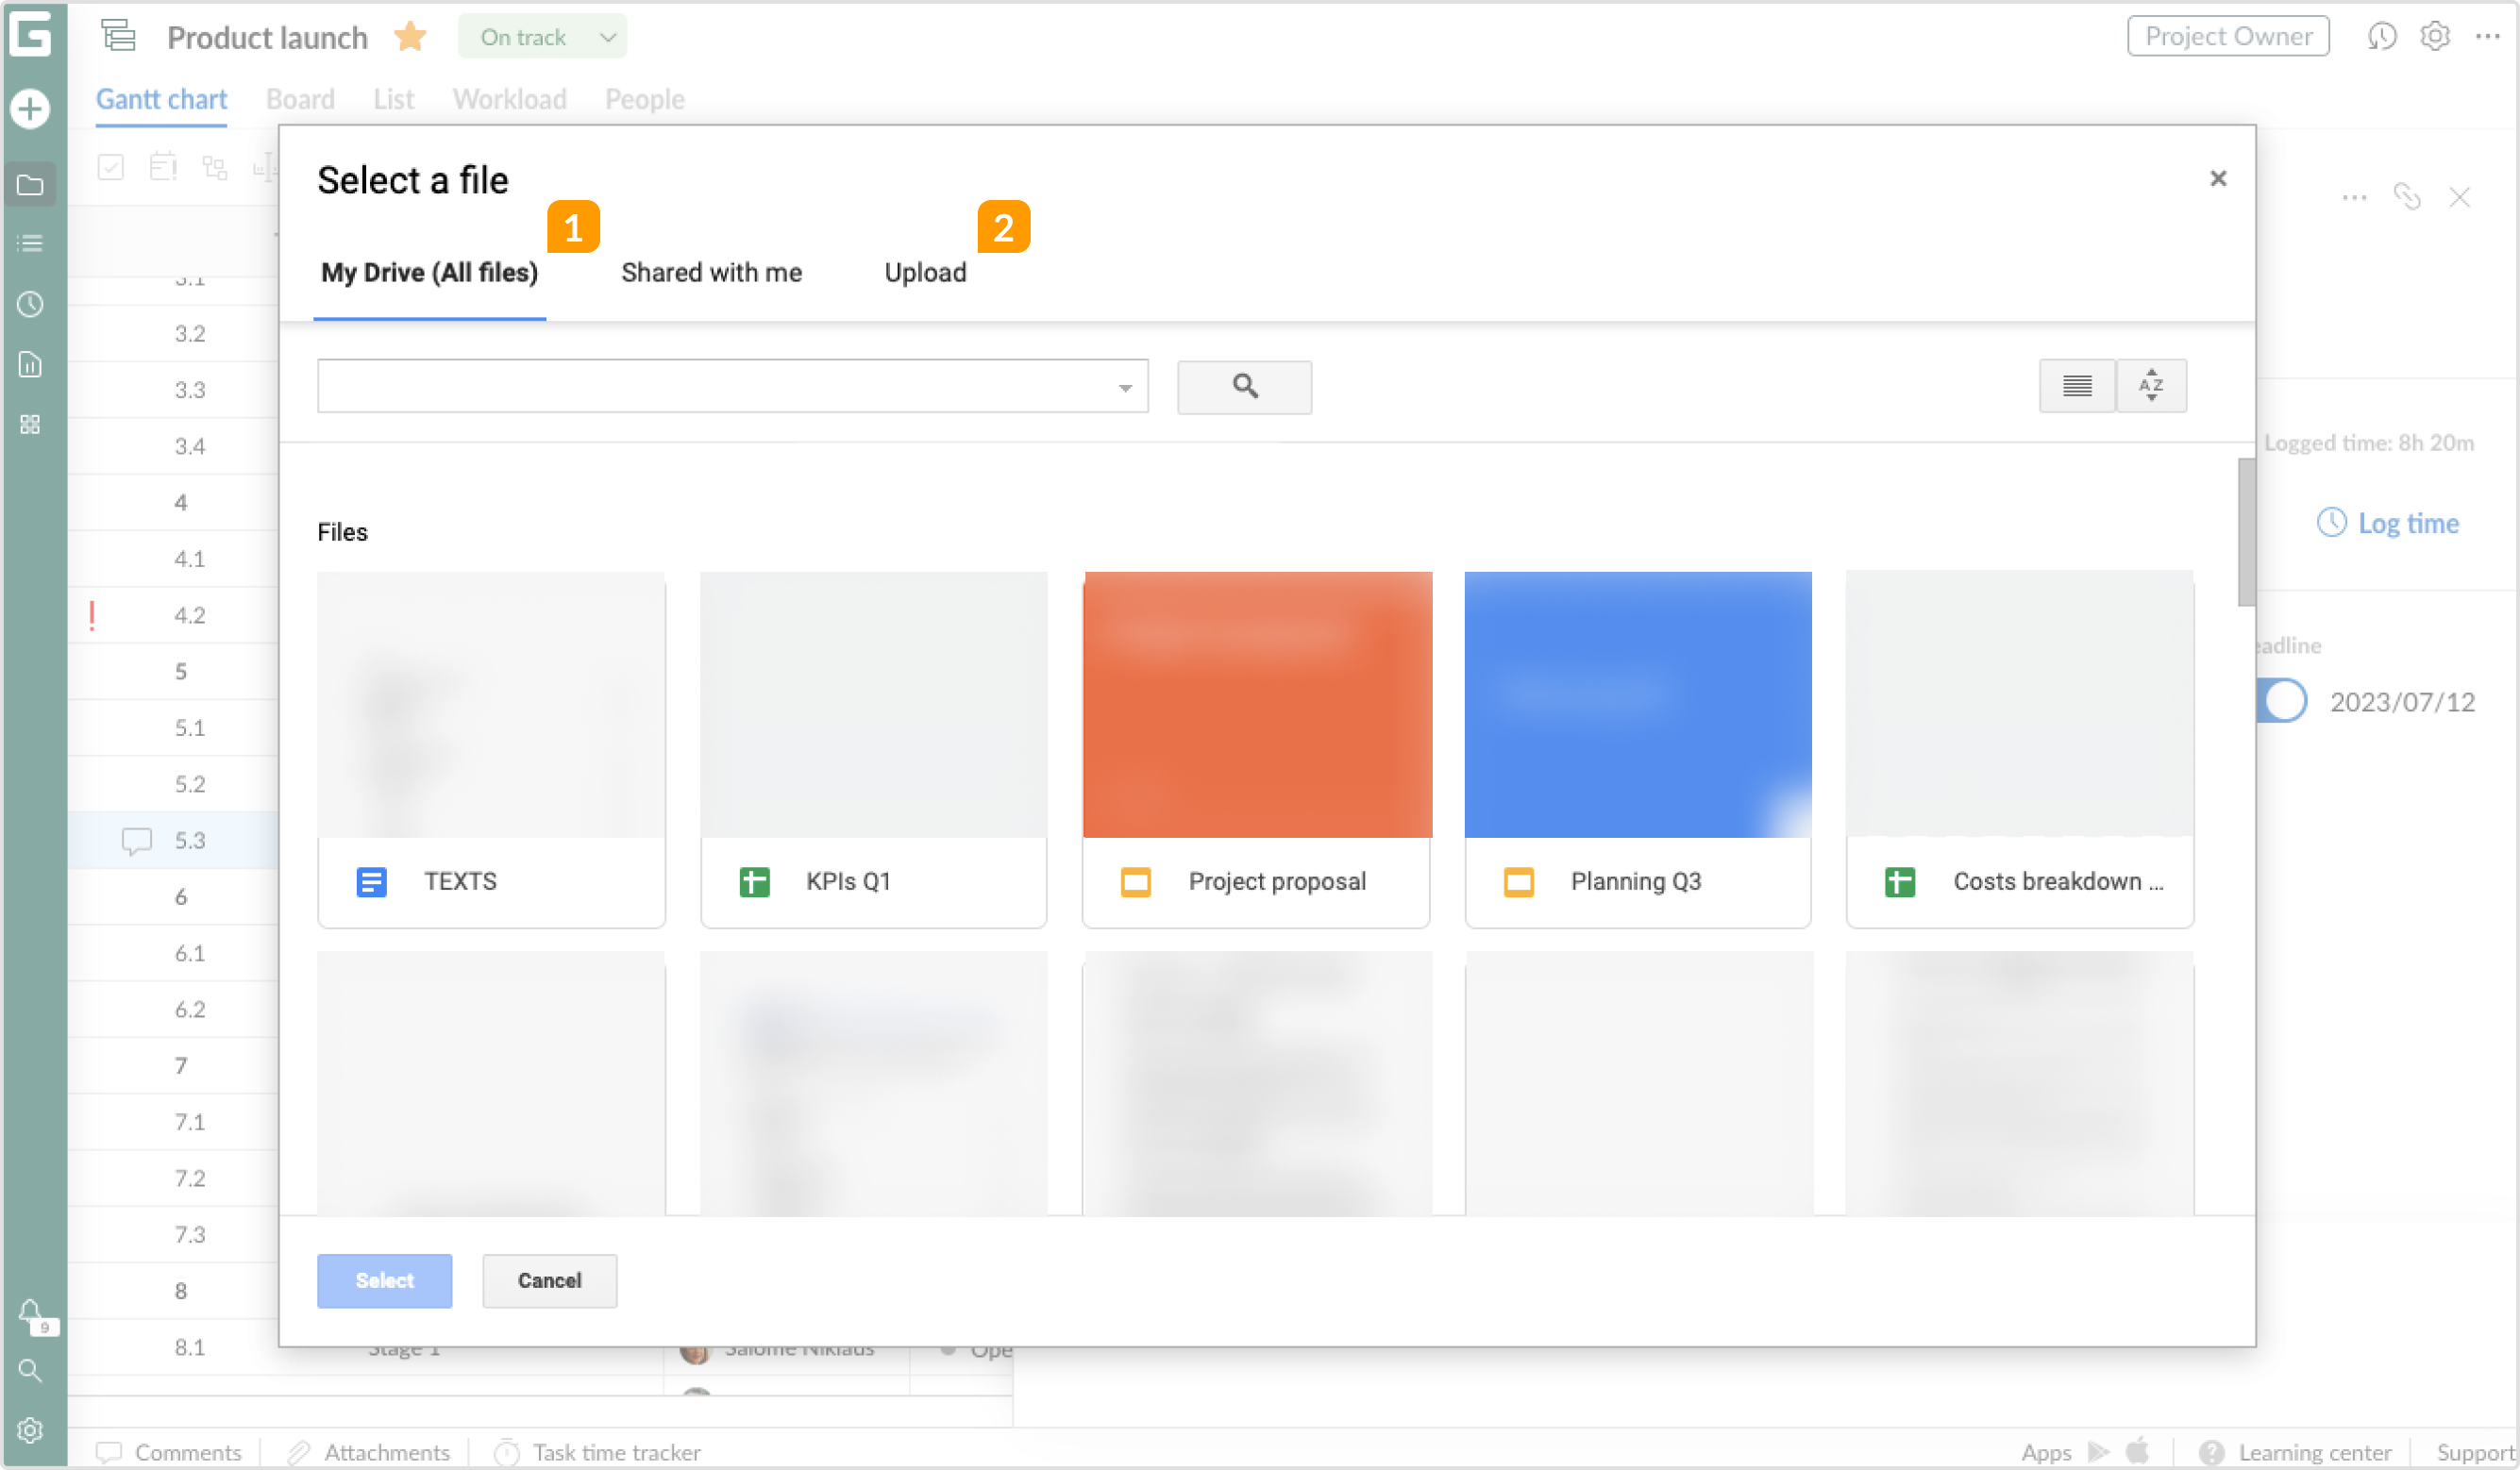This screenshot has height=1470, width=2520.
Task: Open the projects folder icon in sidebar
Action: 31,185
